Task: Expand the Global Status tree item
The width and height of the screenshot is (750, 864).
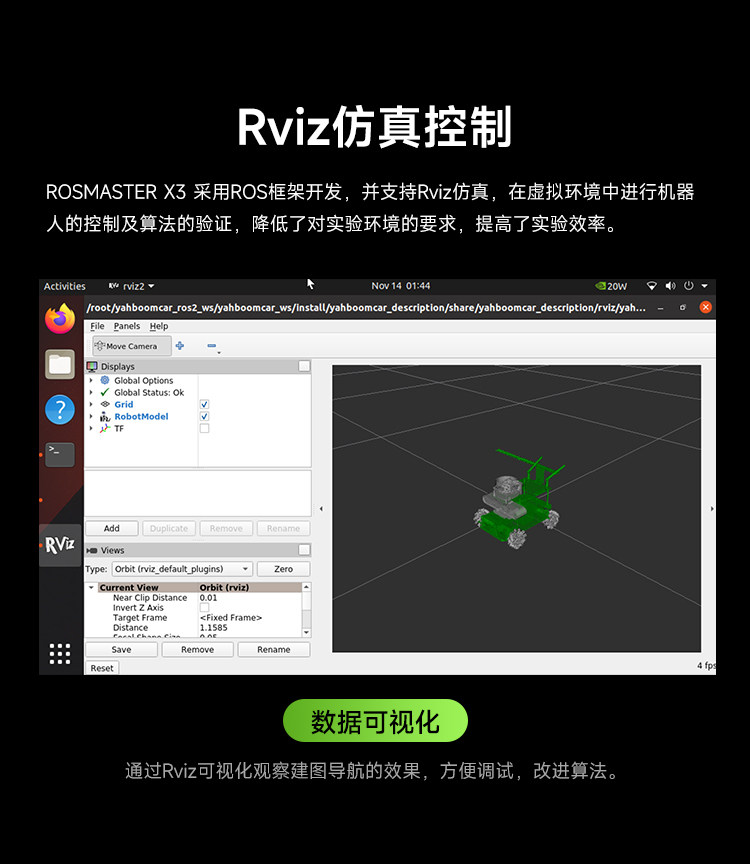Action: [x=91, y=392]
